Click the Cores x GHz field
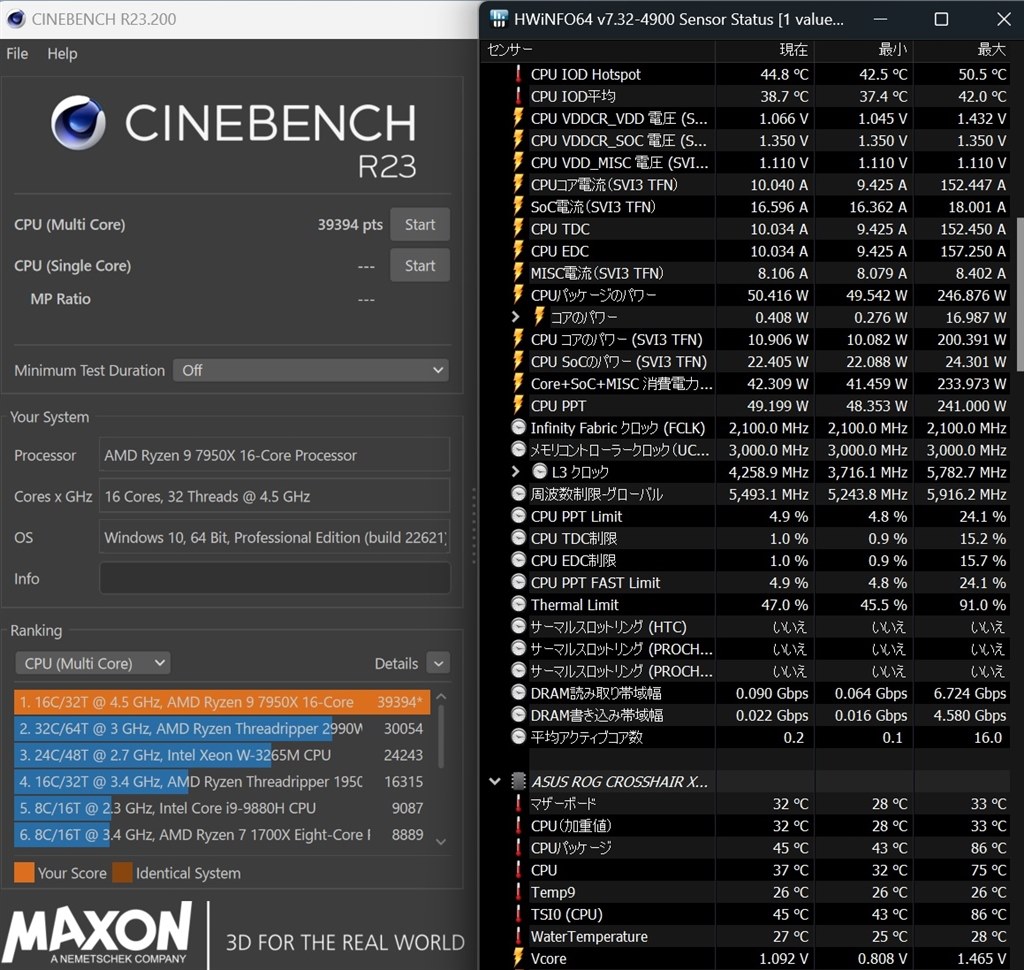The width and height of the screenshot is (1024, 970). point(274,496)
